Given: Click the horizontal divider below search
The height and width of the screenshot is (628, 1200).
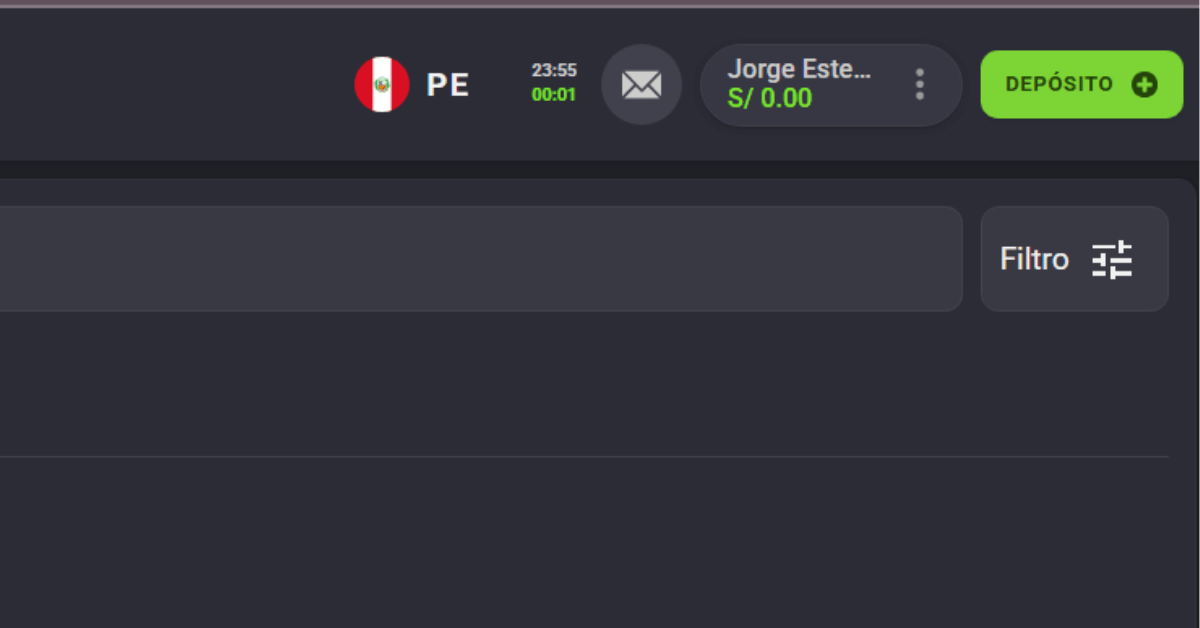Looking at the screenshot, I should tap(584, 457).
